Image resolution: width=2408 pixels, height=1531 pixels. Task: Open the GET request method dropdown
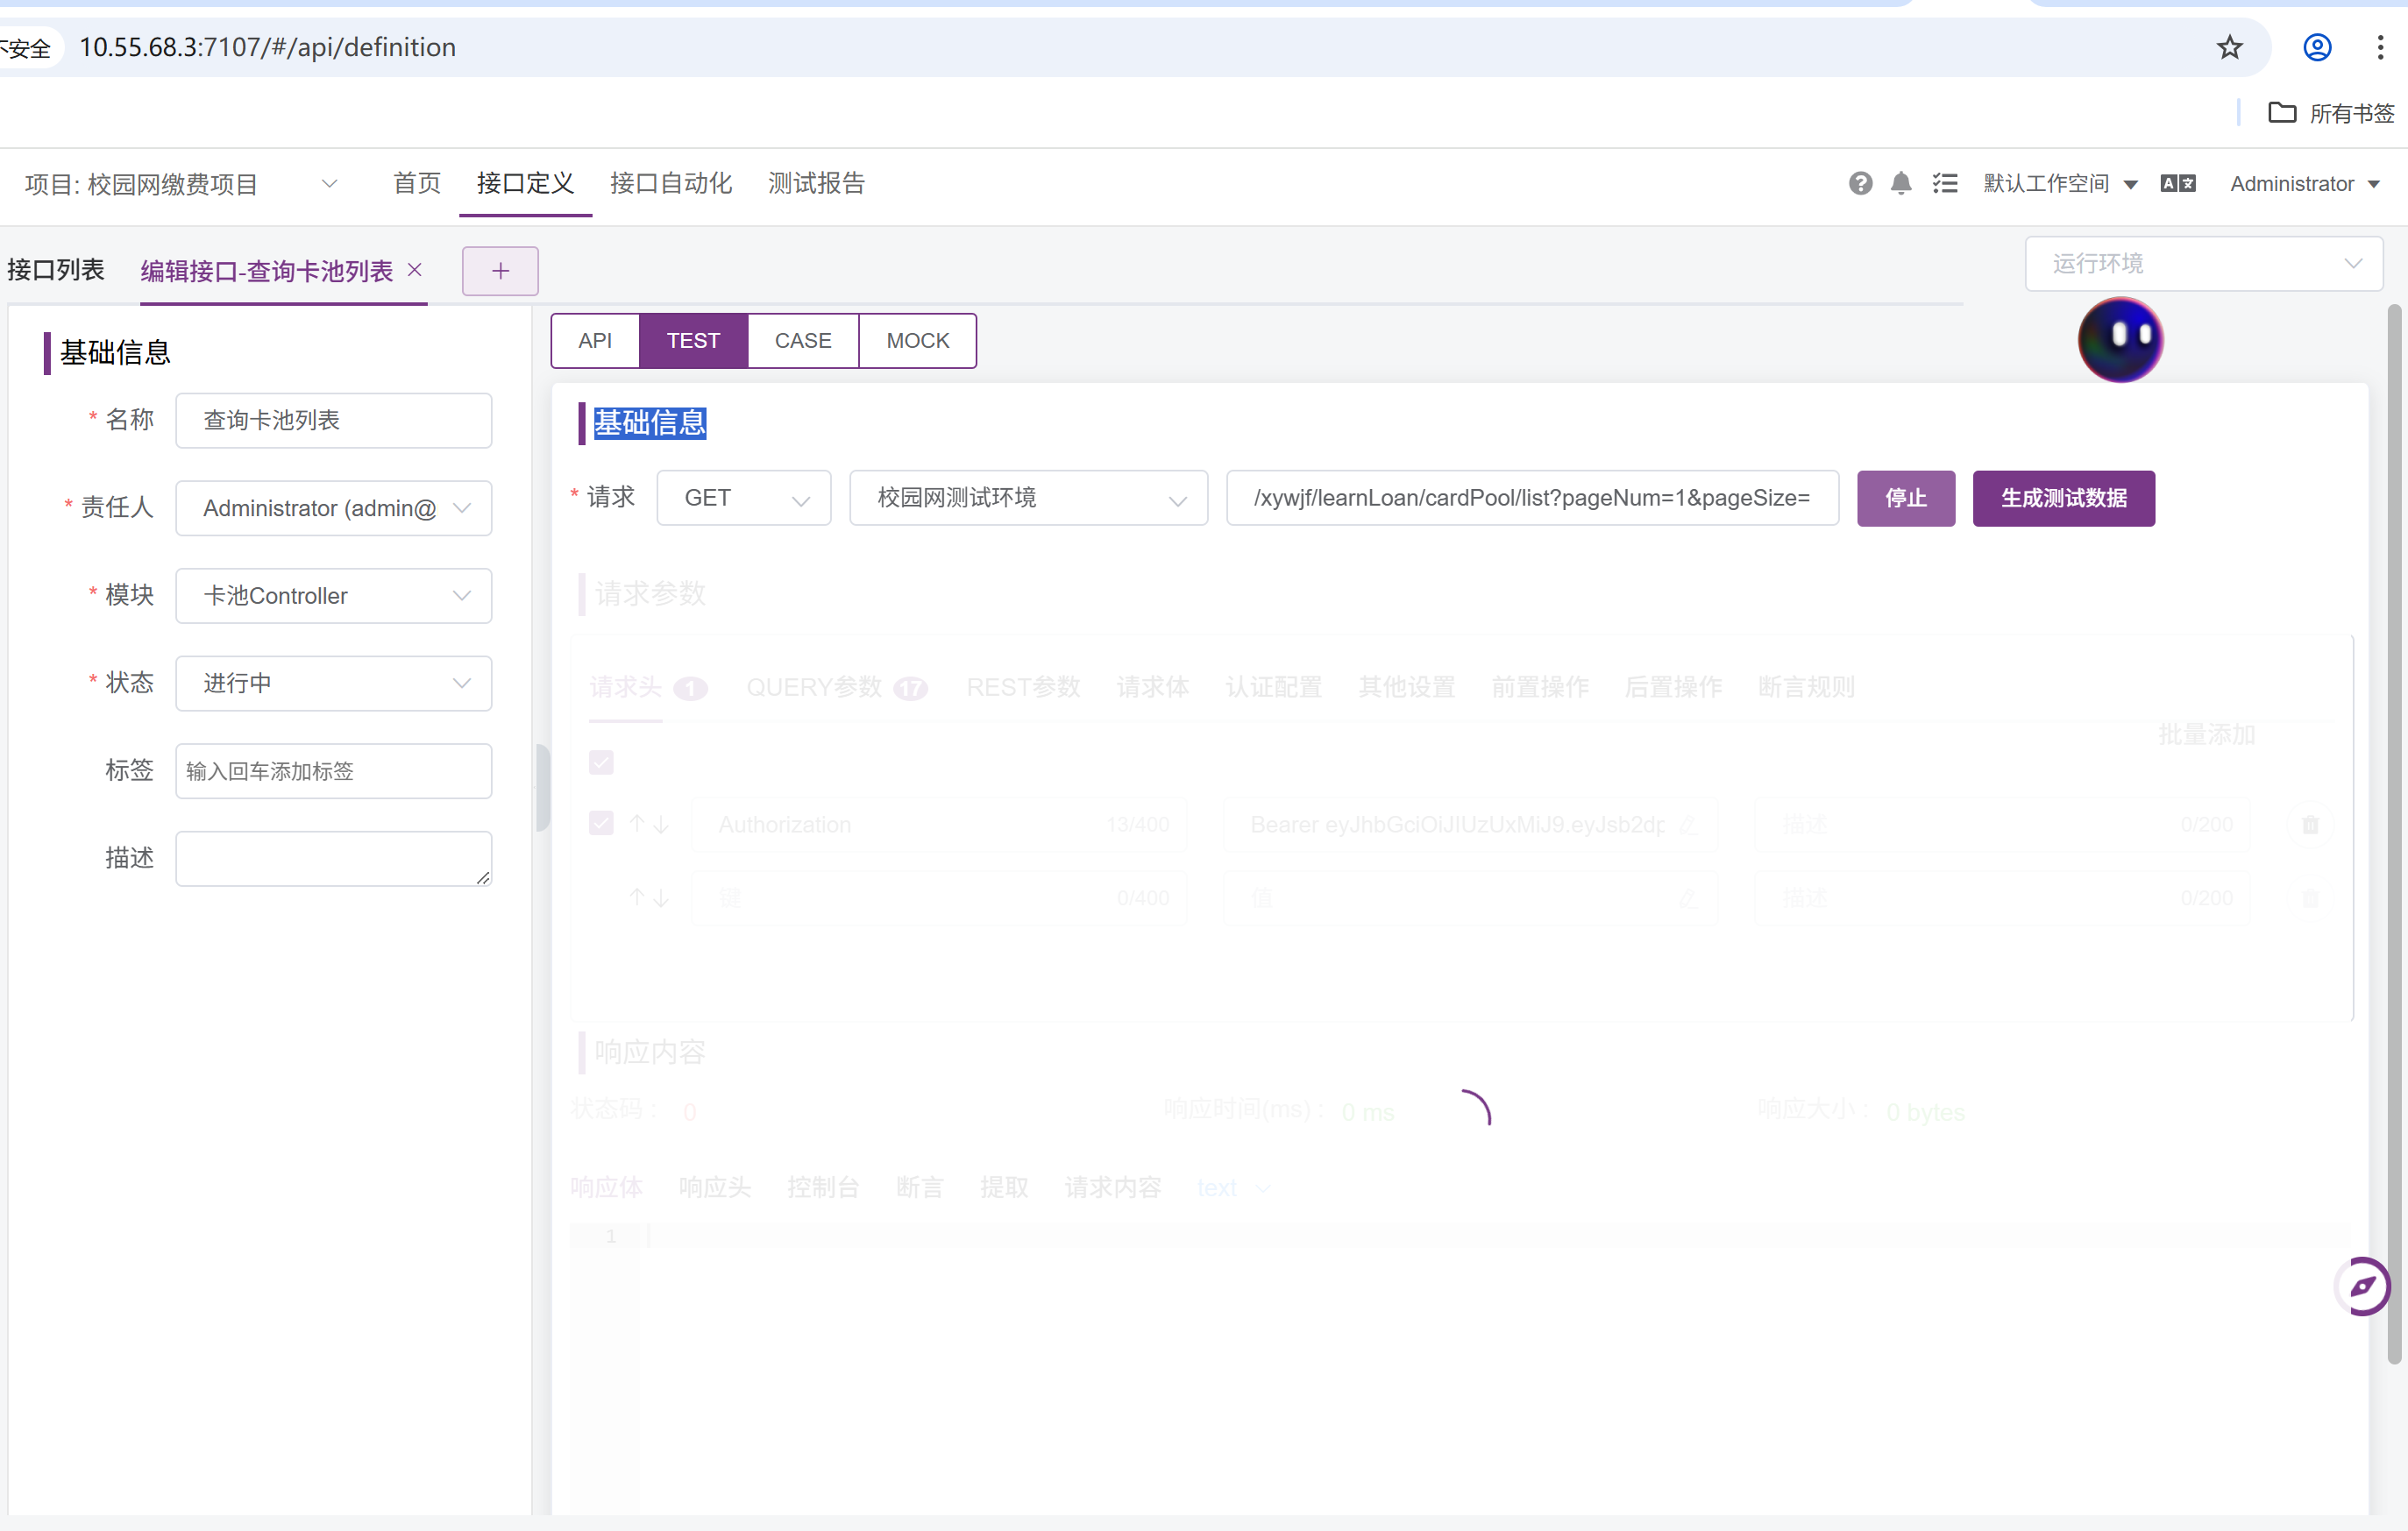click(x=744, y=498)
